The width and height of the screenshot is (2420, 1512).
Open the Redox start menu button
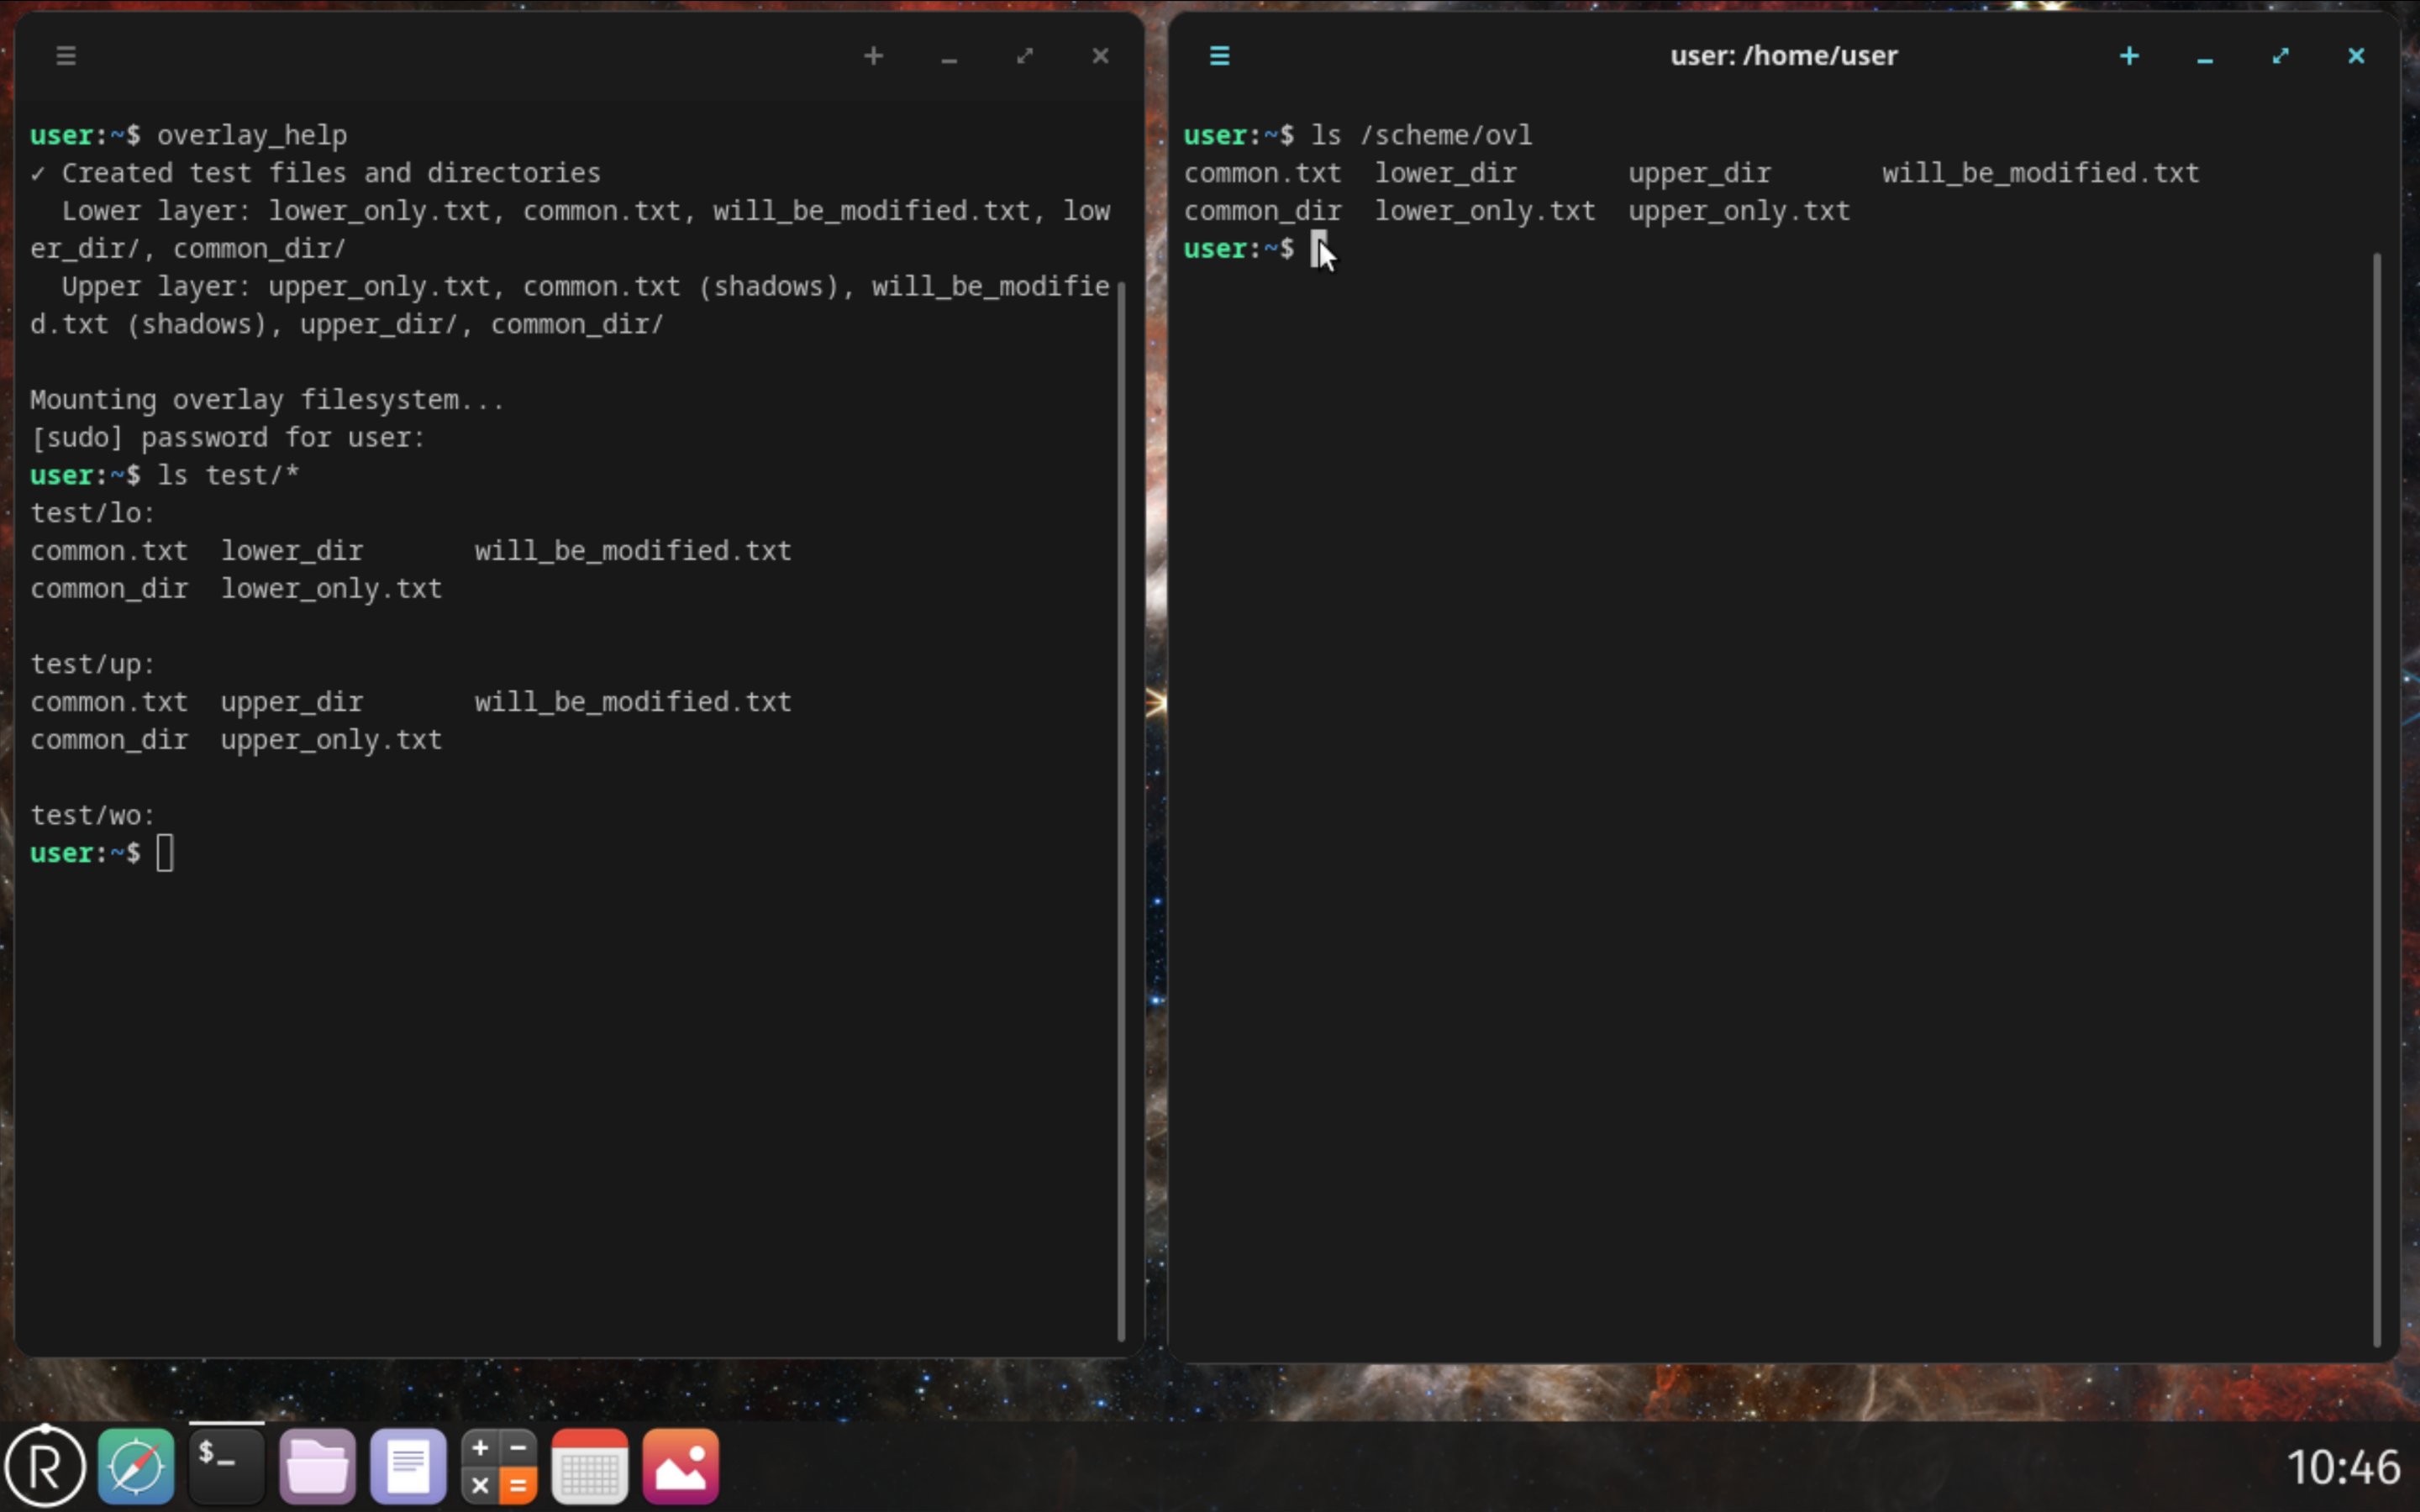(x=45, y=1466)
